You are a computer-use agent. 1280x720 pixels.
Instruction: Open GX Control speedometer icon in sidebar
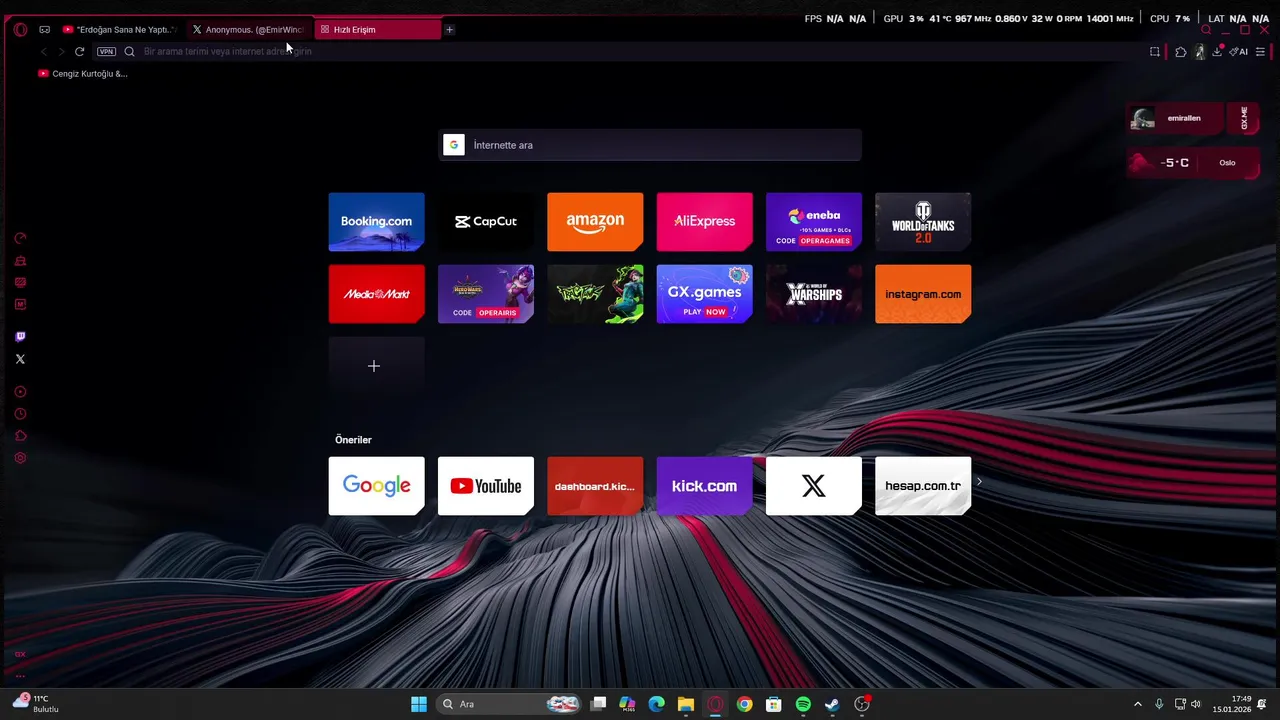pyautogui.click(x=20, y=238)
